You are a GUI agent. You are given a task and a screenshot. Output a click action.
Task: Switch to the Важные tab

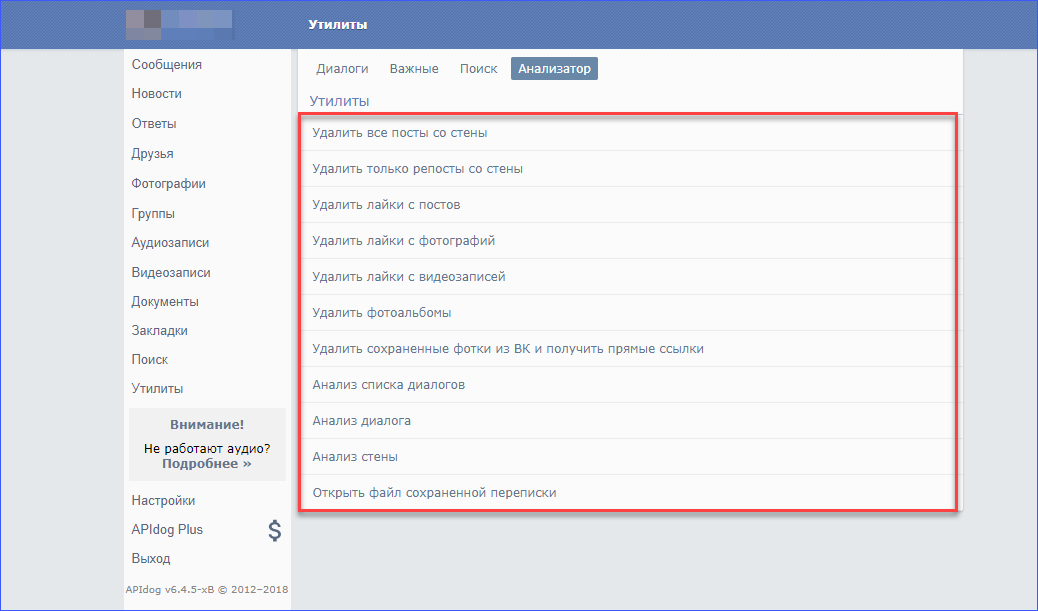click(x=414, y=69)
